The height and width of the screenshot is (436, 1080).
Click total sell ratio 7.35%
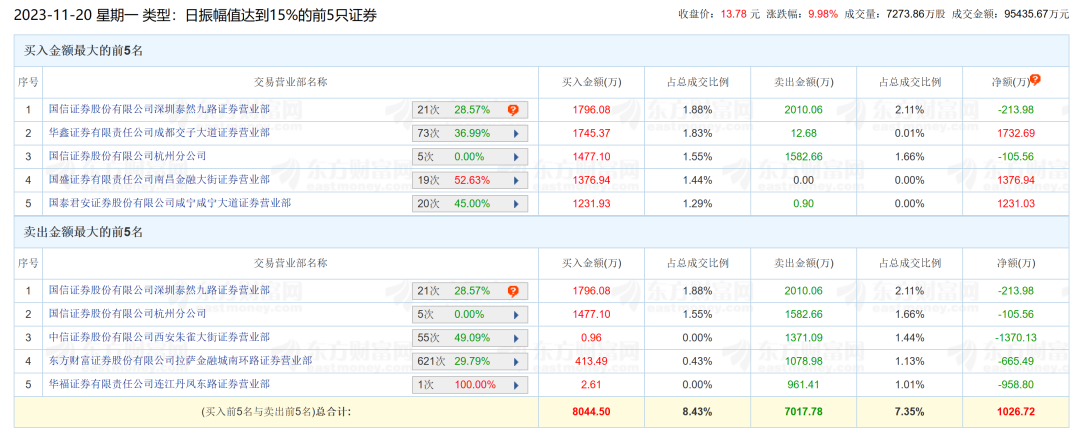point(909,412)
